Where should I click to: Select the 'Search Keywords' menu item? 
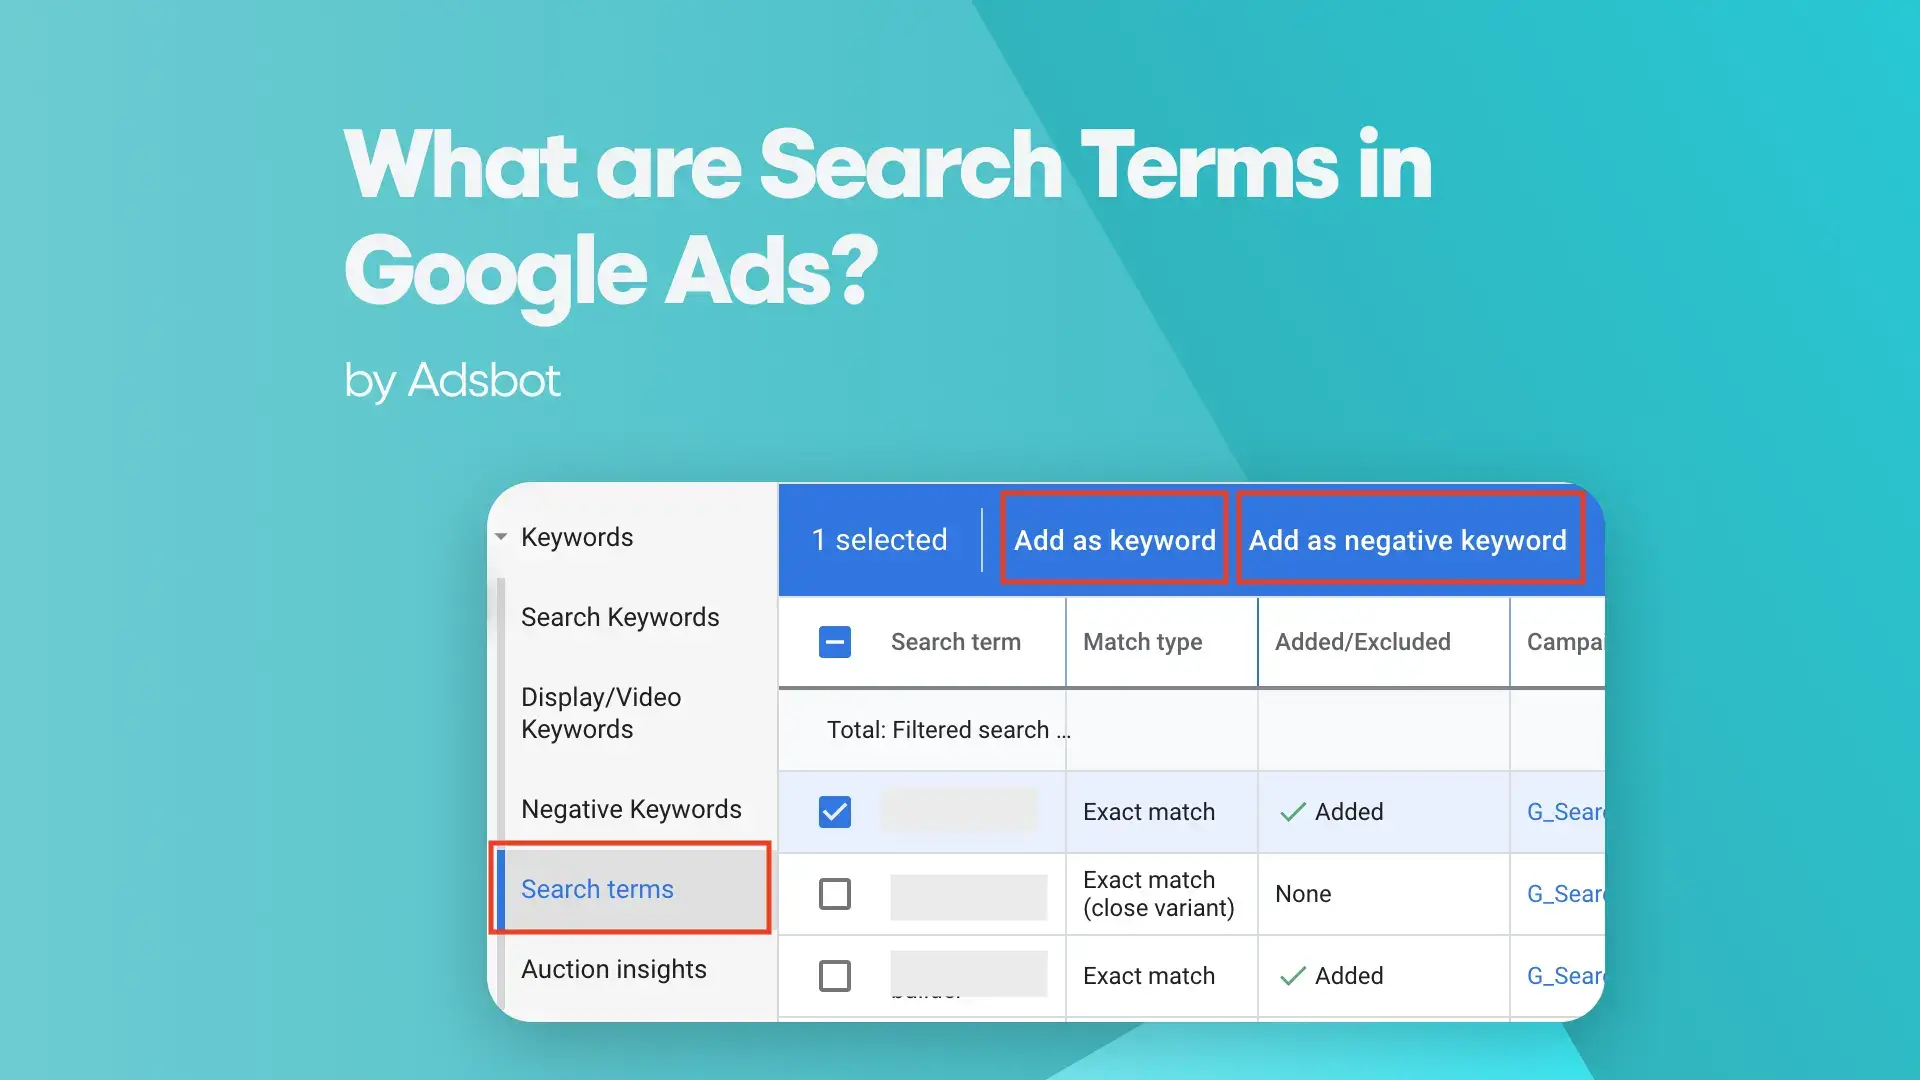[x=620, y=616]
